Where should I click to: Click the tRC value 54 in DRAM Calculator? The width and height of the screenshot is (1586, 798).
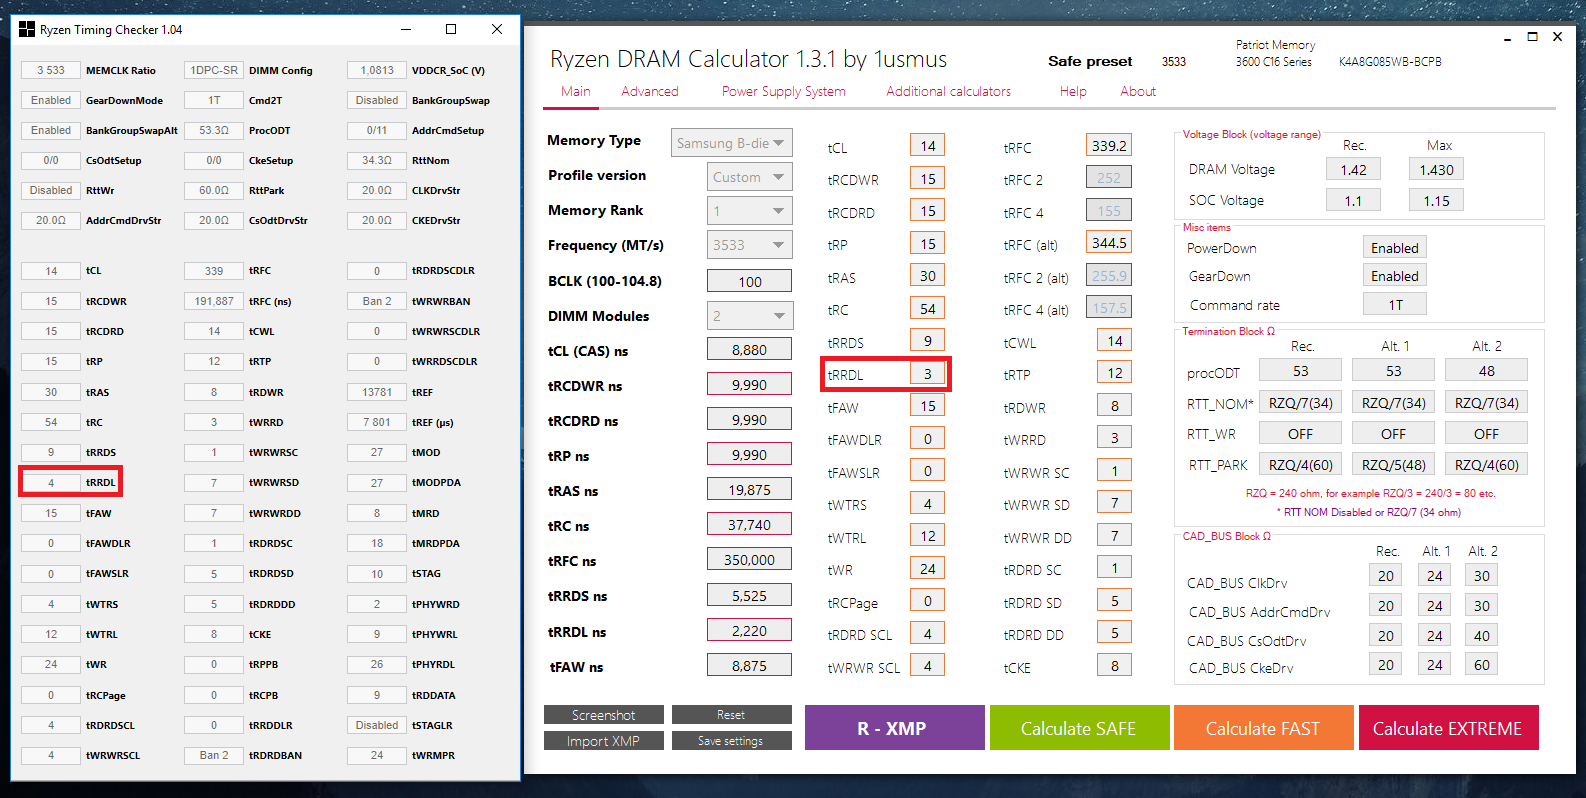928,309
